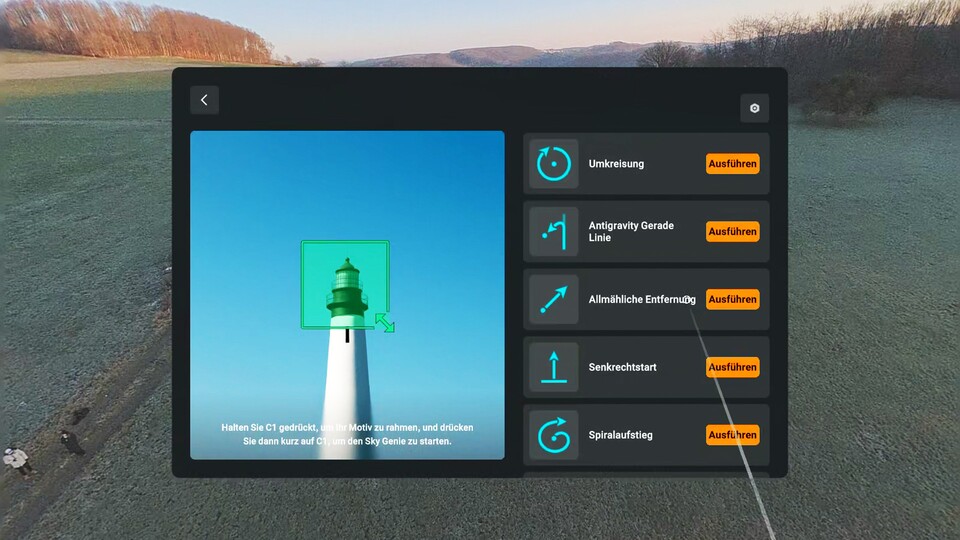Launch Spiralaufstieg using Ausführen button

pyautogui.click(x=732, y=435)
